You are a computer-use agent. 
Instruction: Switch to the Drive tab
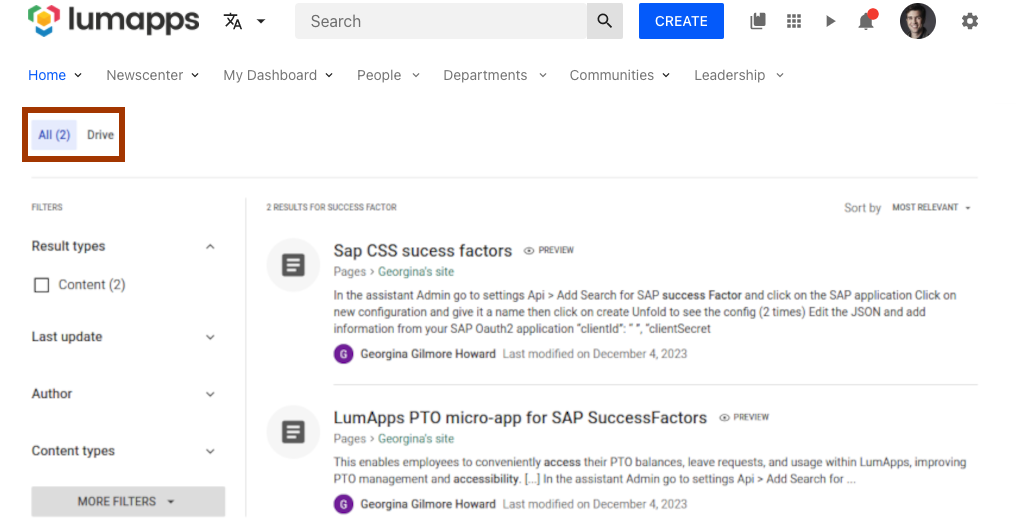100,135
